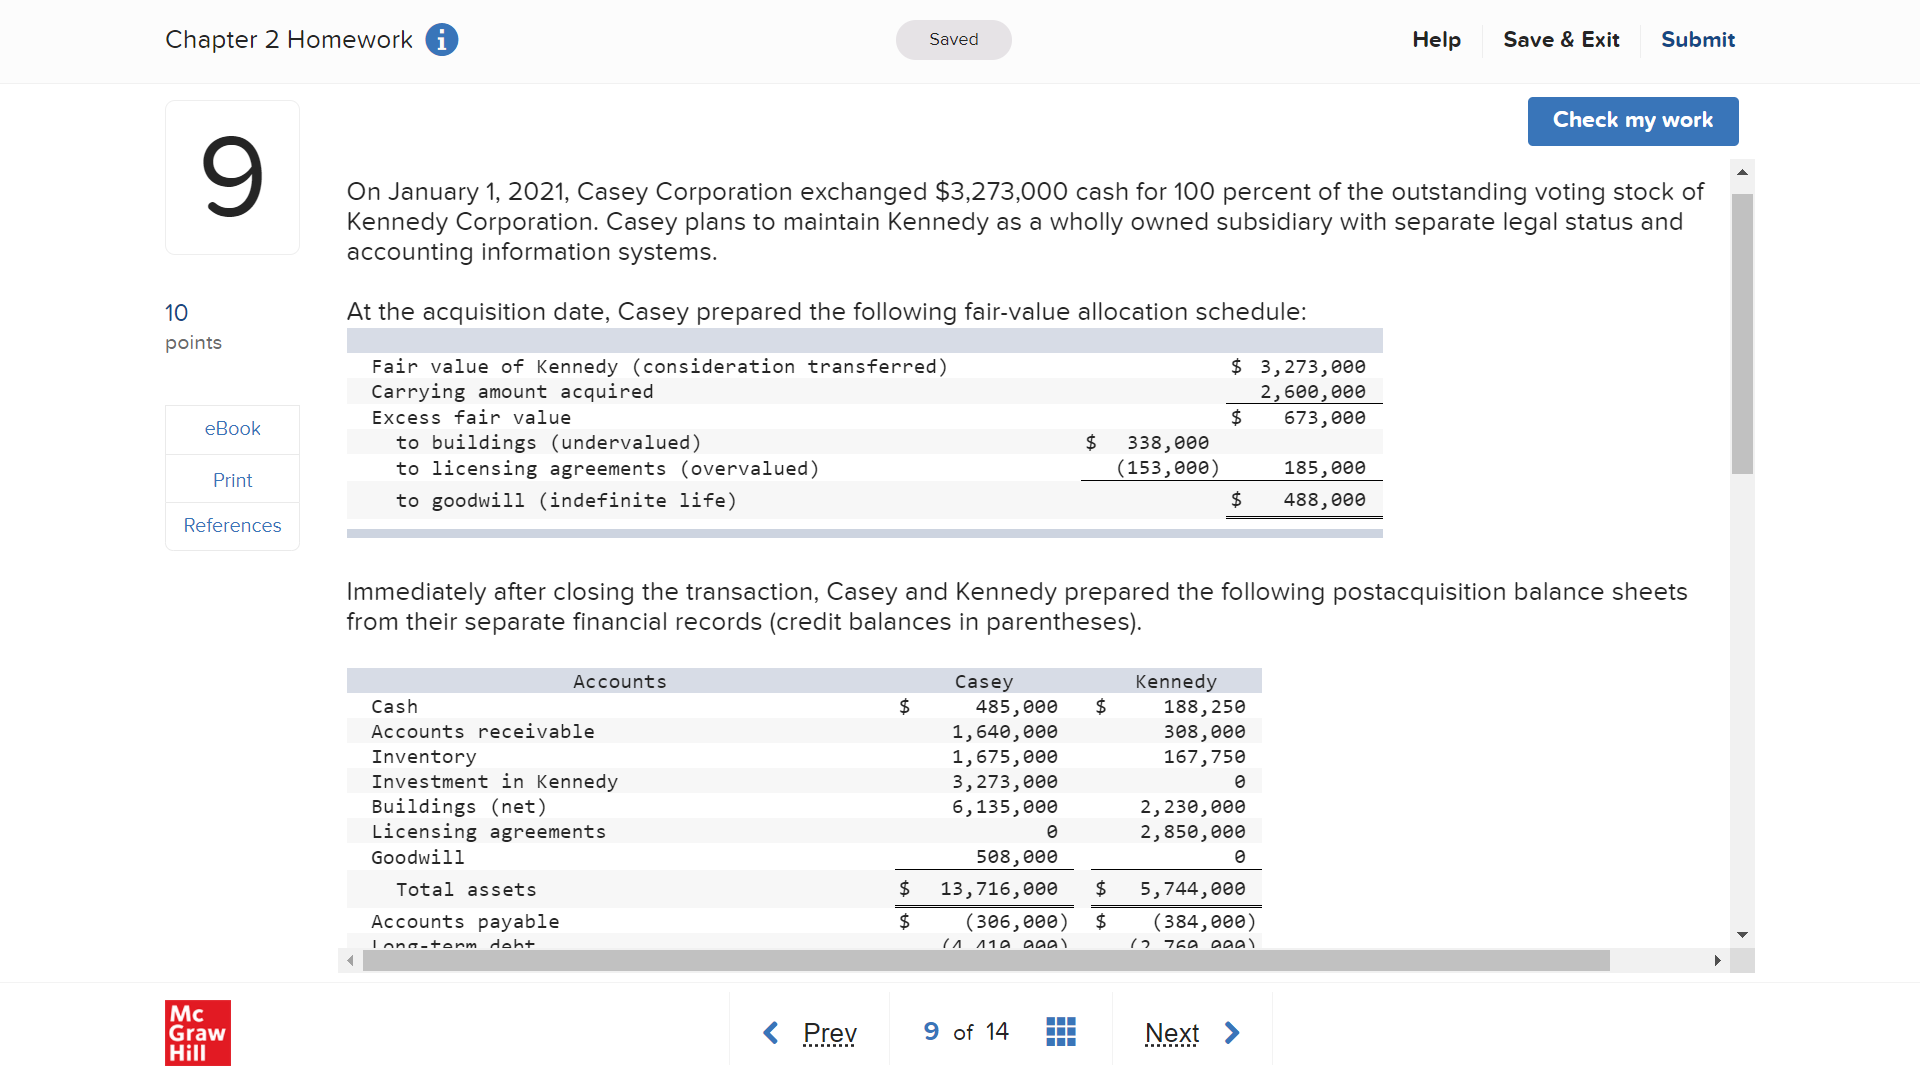Click the vertical scrollbar thumb
Screen dimensions: 1920x1080
coord(1742,333)
